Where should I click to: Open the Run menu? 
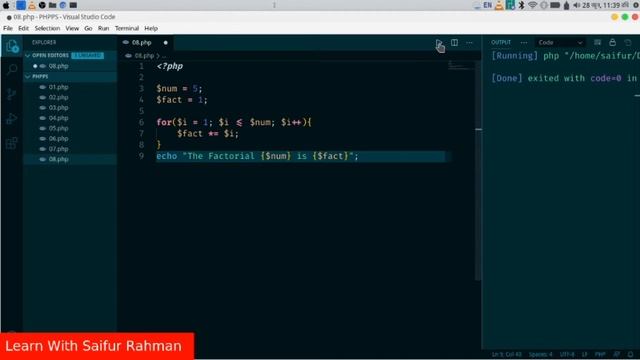click(103, 28)
